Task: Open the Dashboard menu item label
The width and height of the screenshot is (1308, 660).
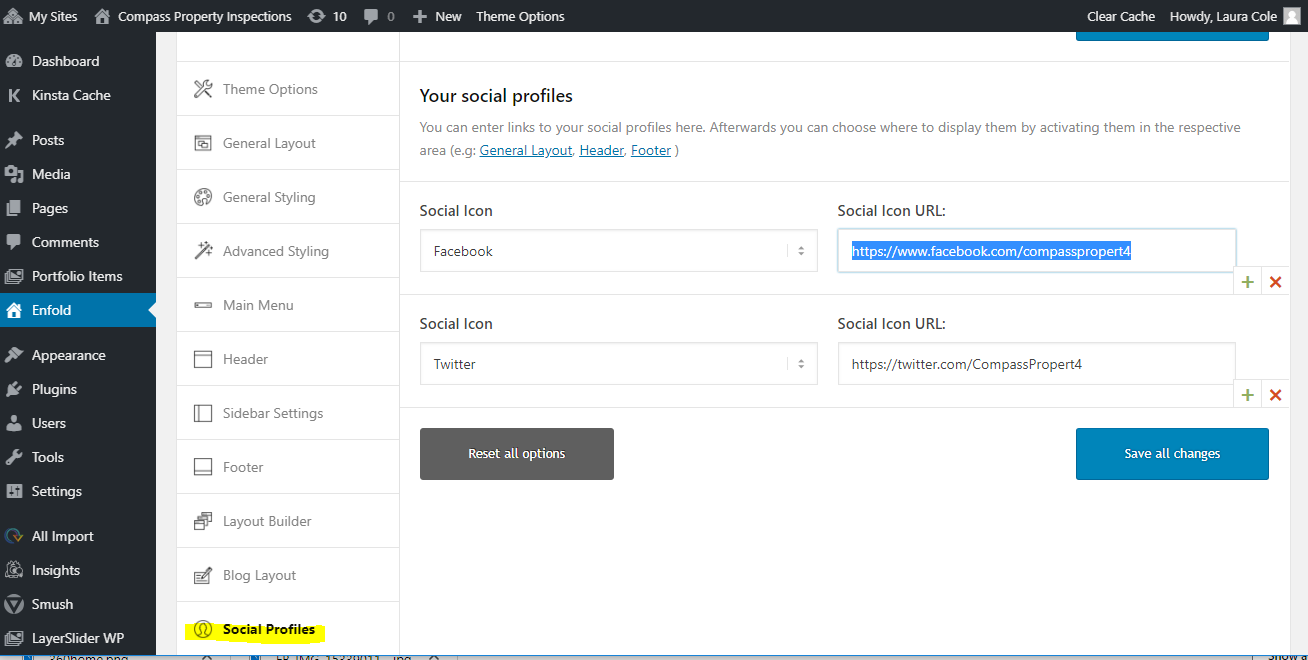Action: point(66,61)
